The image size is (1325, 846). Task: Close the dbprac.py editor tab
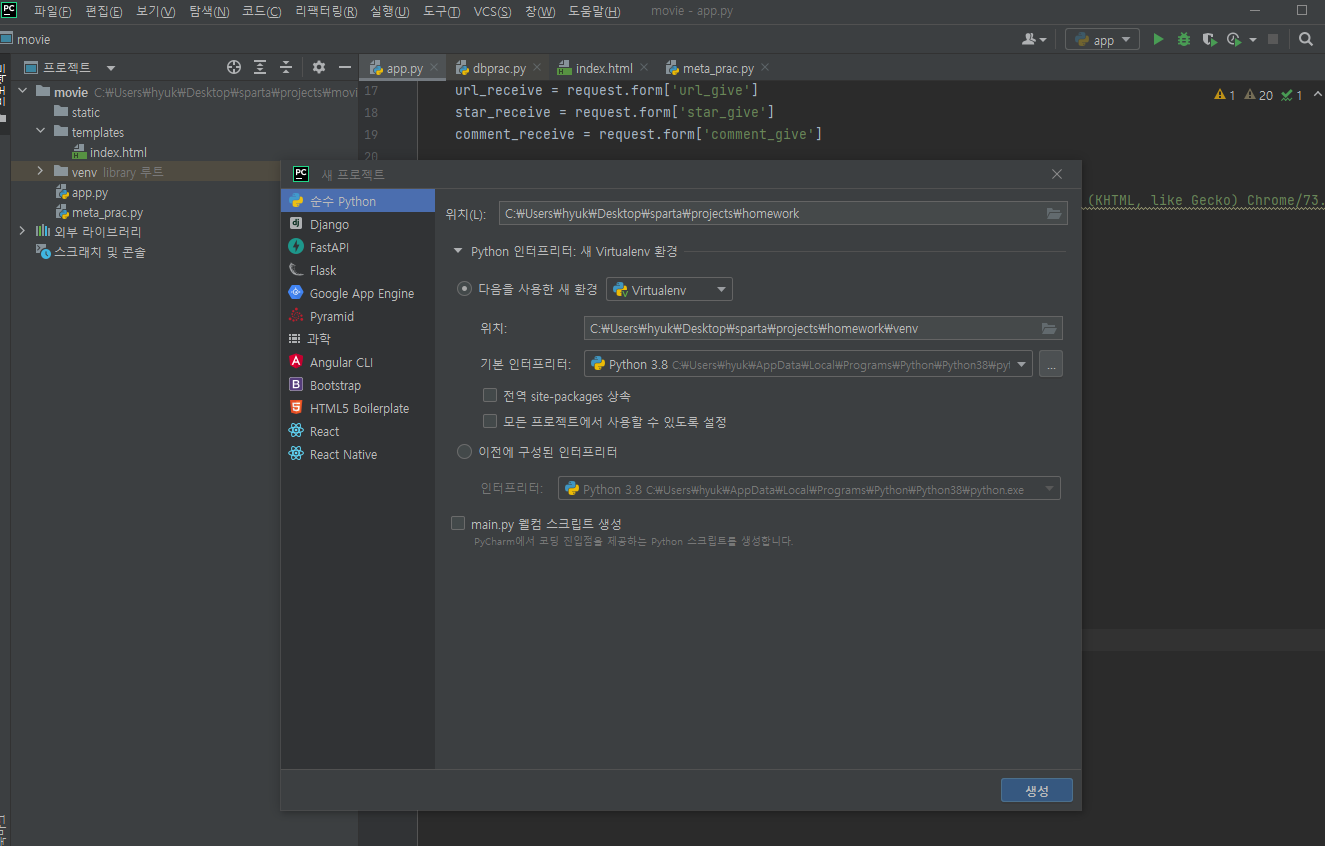pos(537,68)
